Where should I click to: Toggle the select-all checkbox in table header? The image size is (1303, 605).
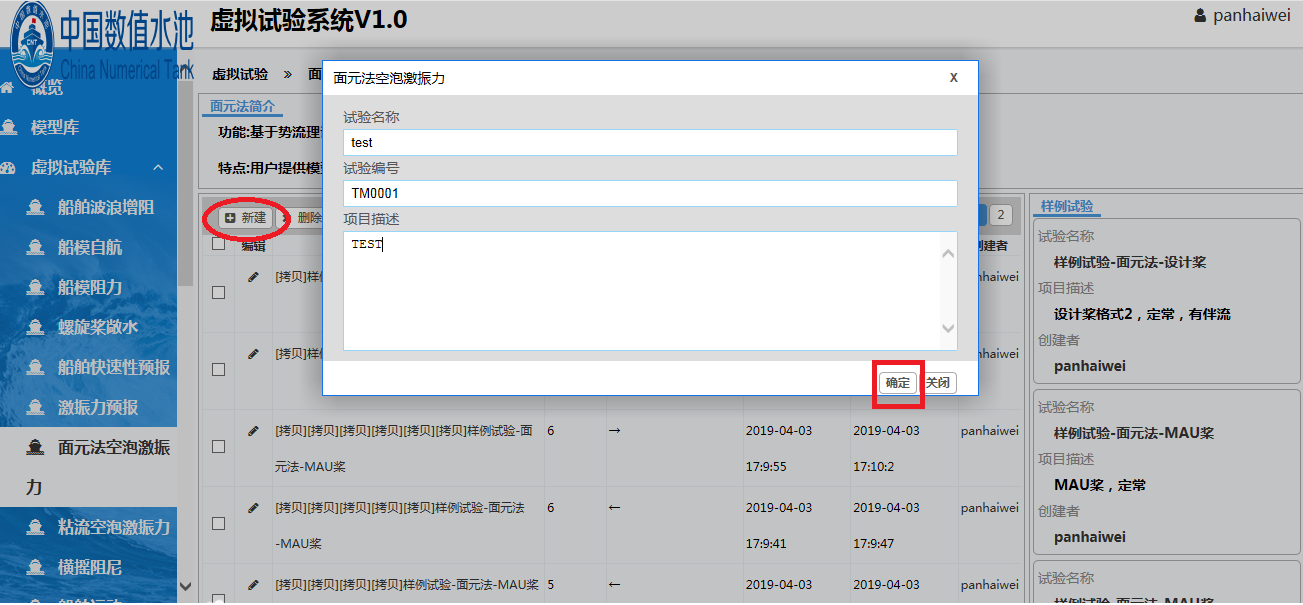219,244
